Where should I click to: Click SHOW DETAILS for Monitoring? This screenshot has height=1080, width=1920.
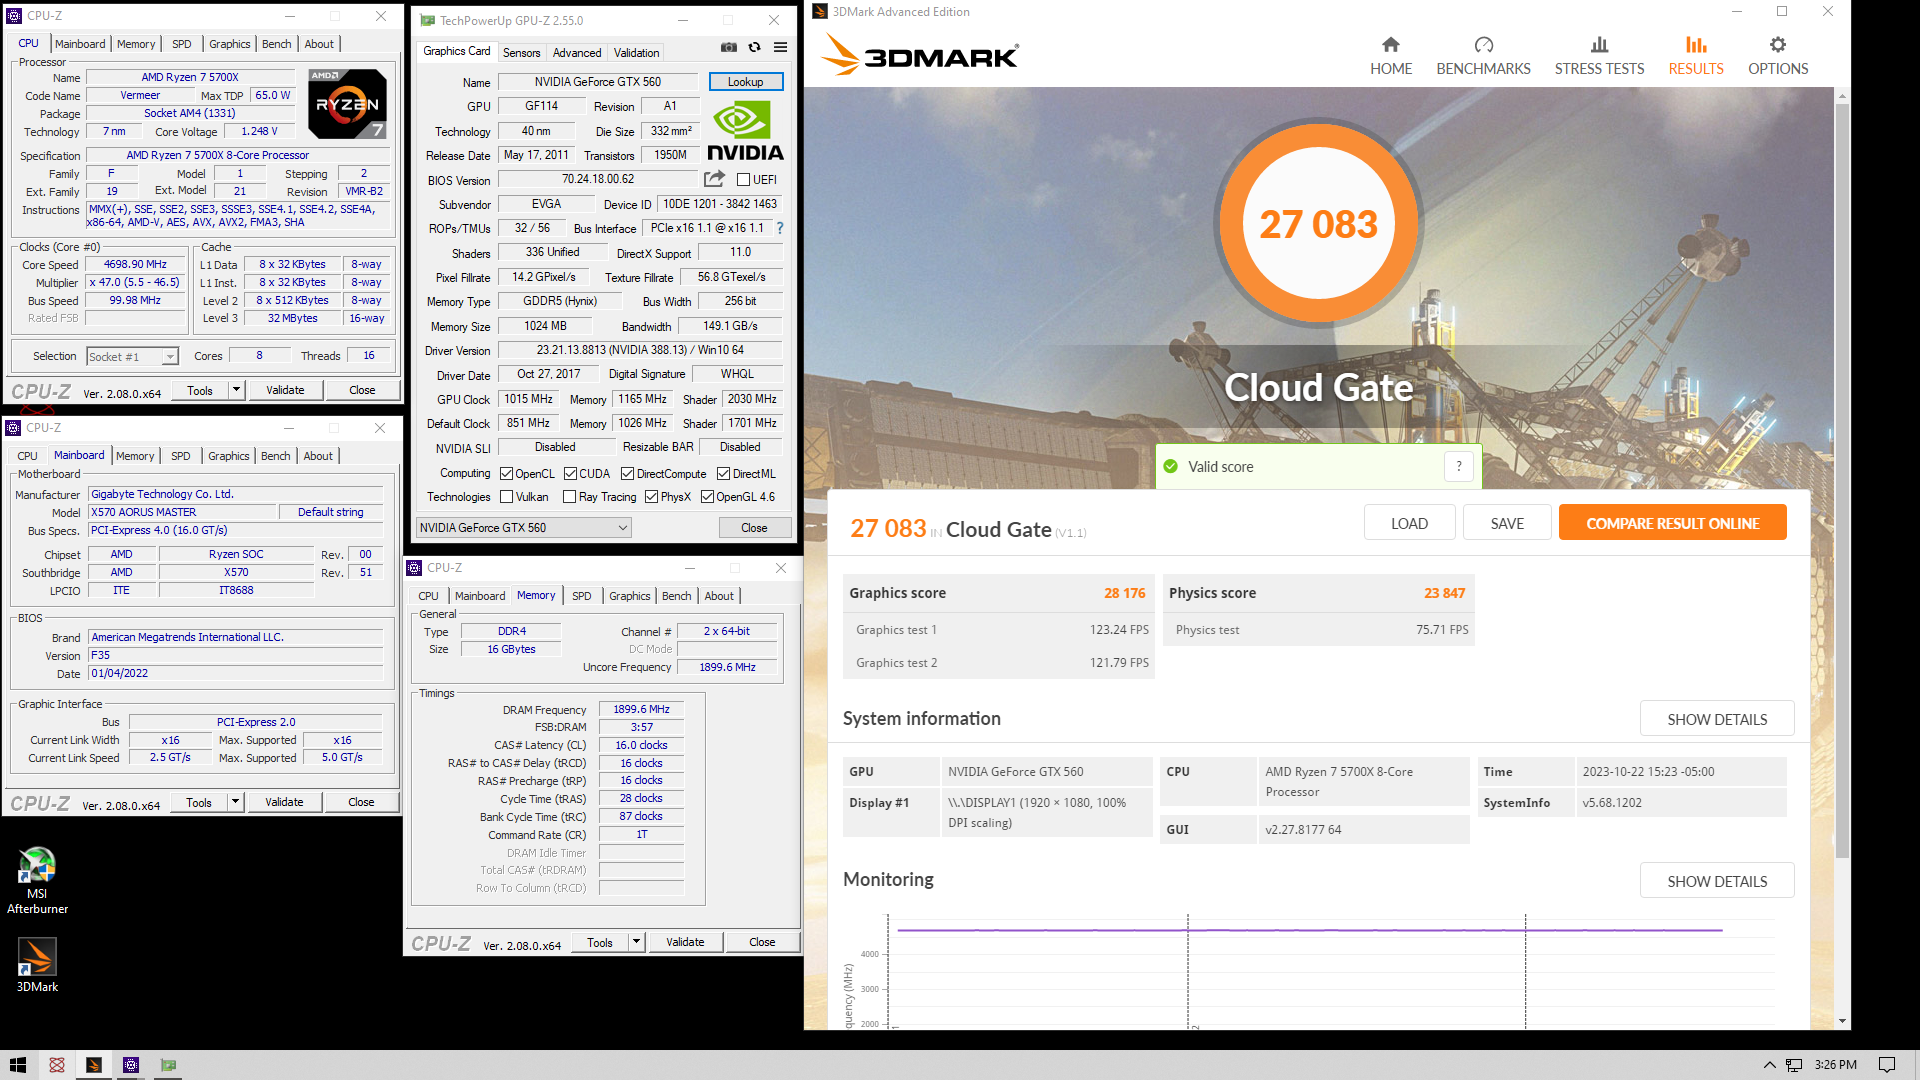(x=1717, y=881)
